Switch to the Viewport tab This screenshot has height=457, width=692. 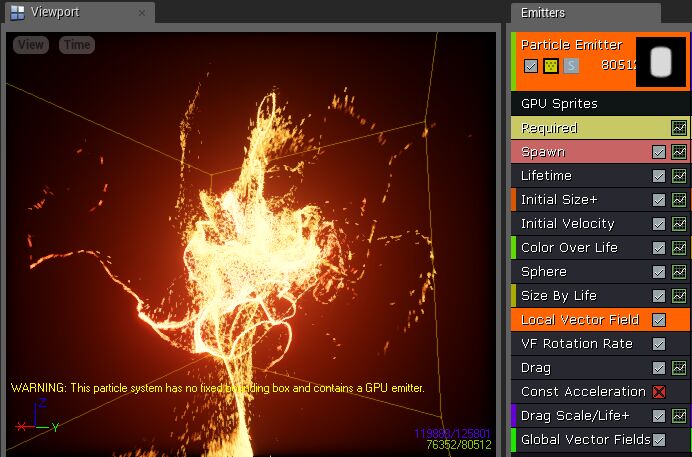(x=79, y=12)
